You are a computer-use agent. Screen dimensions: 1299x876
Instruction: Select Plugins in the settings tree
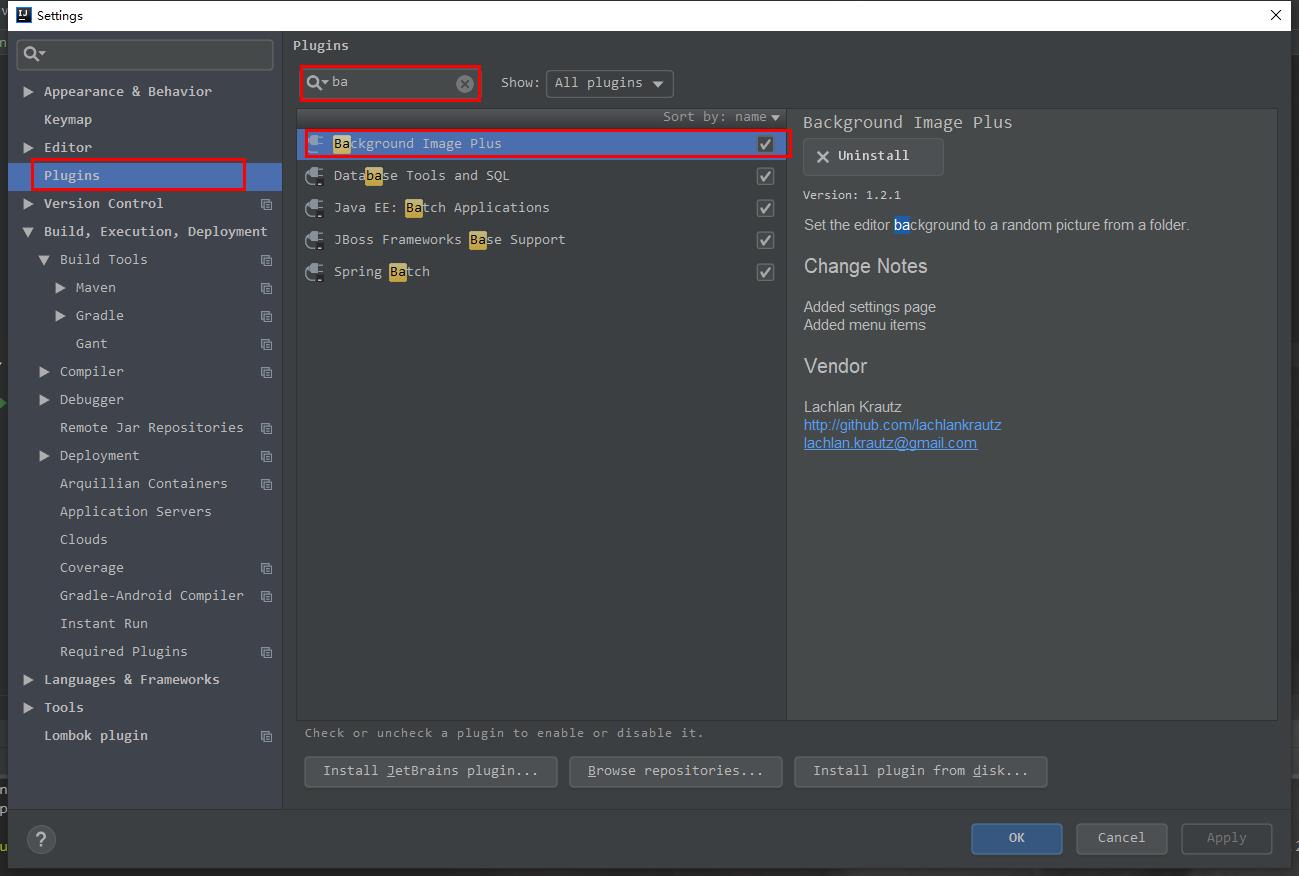[x=72, y=175]
